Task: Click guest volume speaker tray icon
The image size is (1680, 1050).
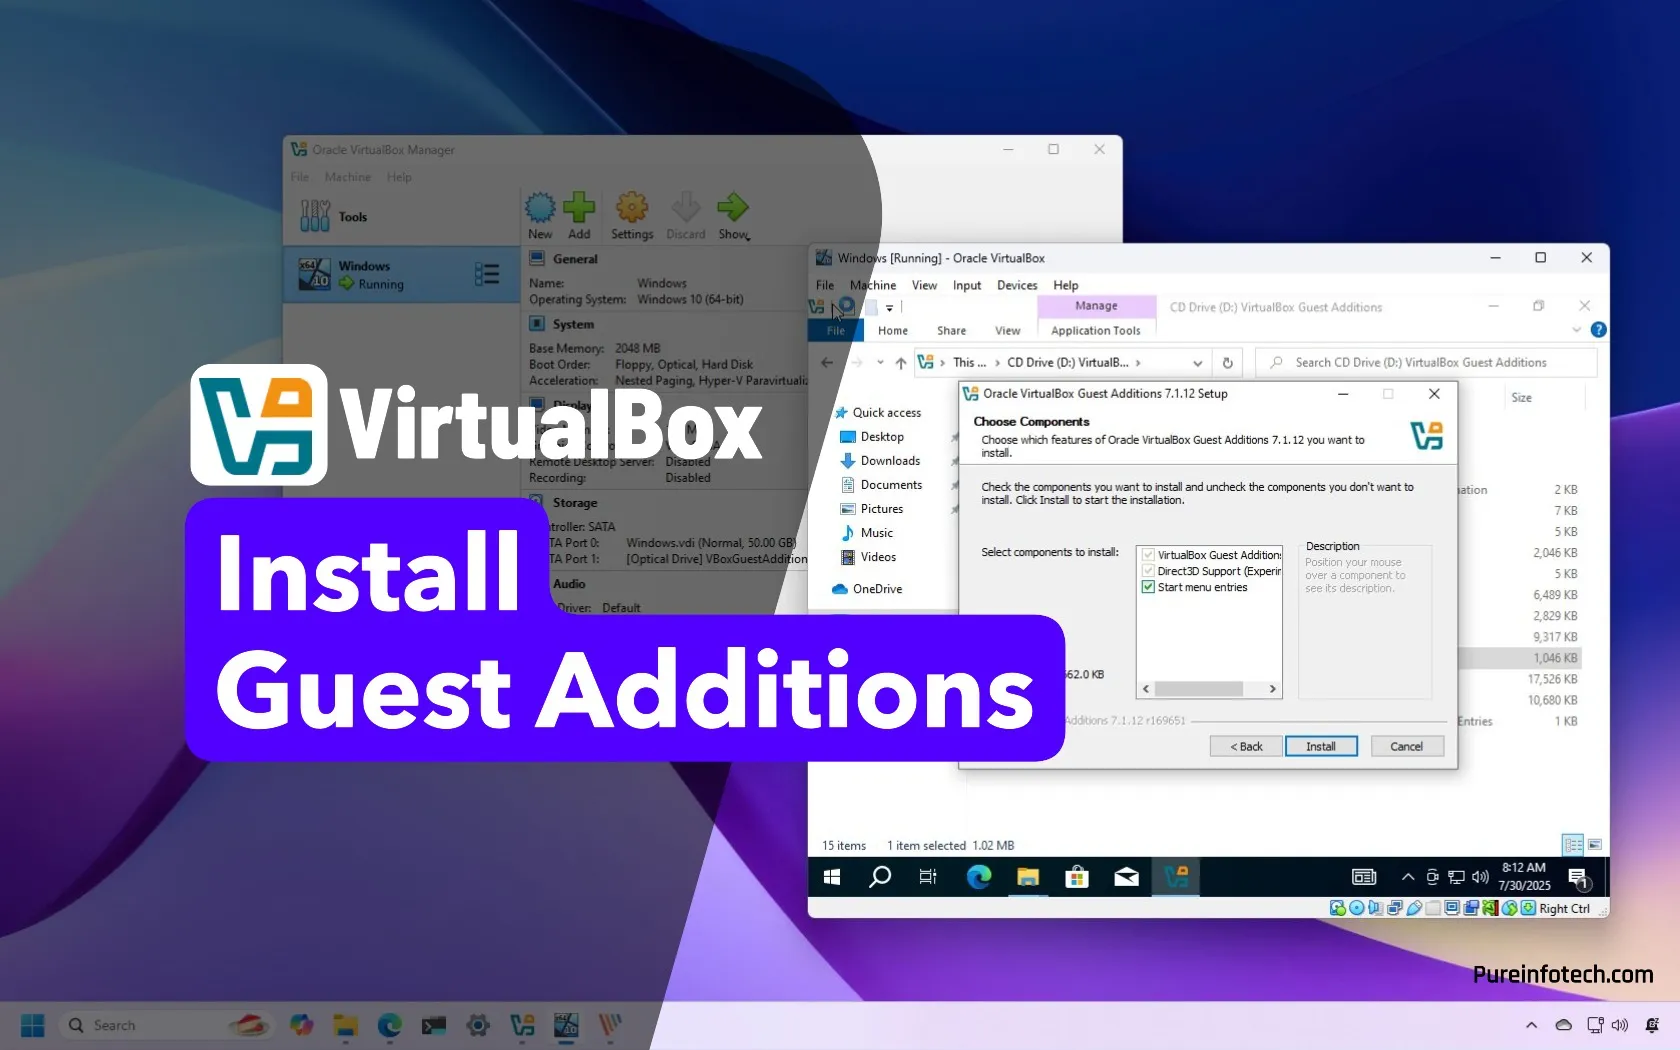Action: (x=1480, y=877)
